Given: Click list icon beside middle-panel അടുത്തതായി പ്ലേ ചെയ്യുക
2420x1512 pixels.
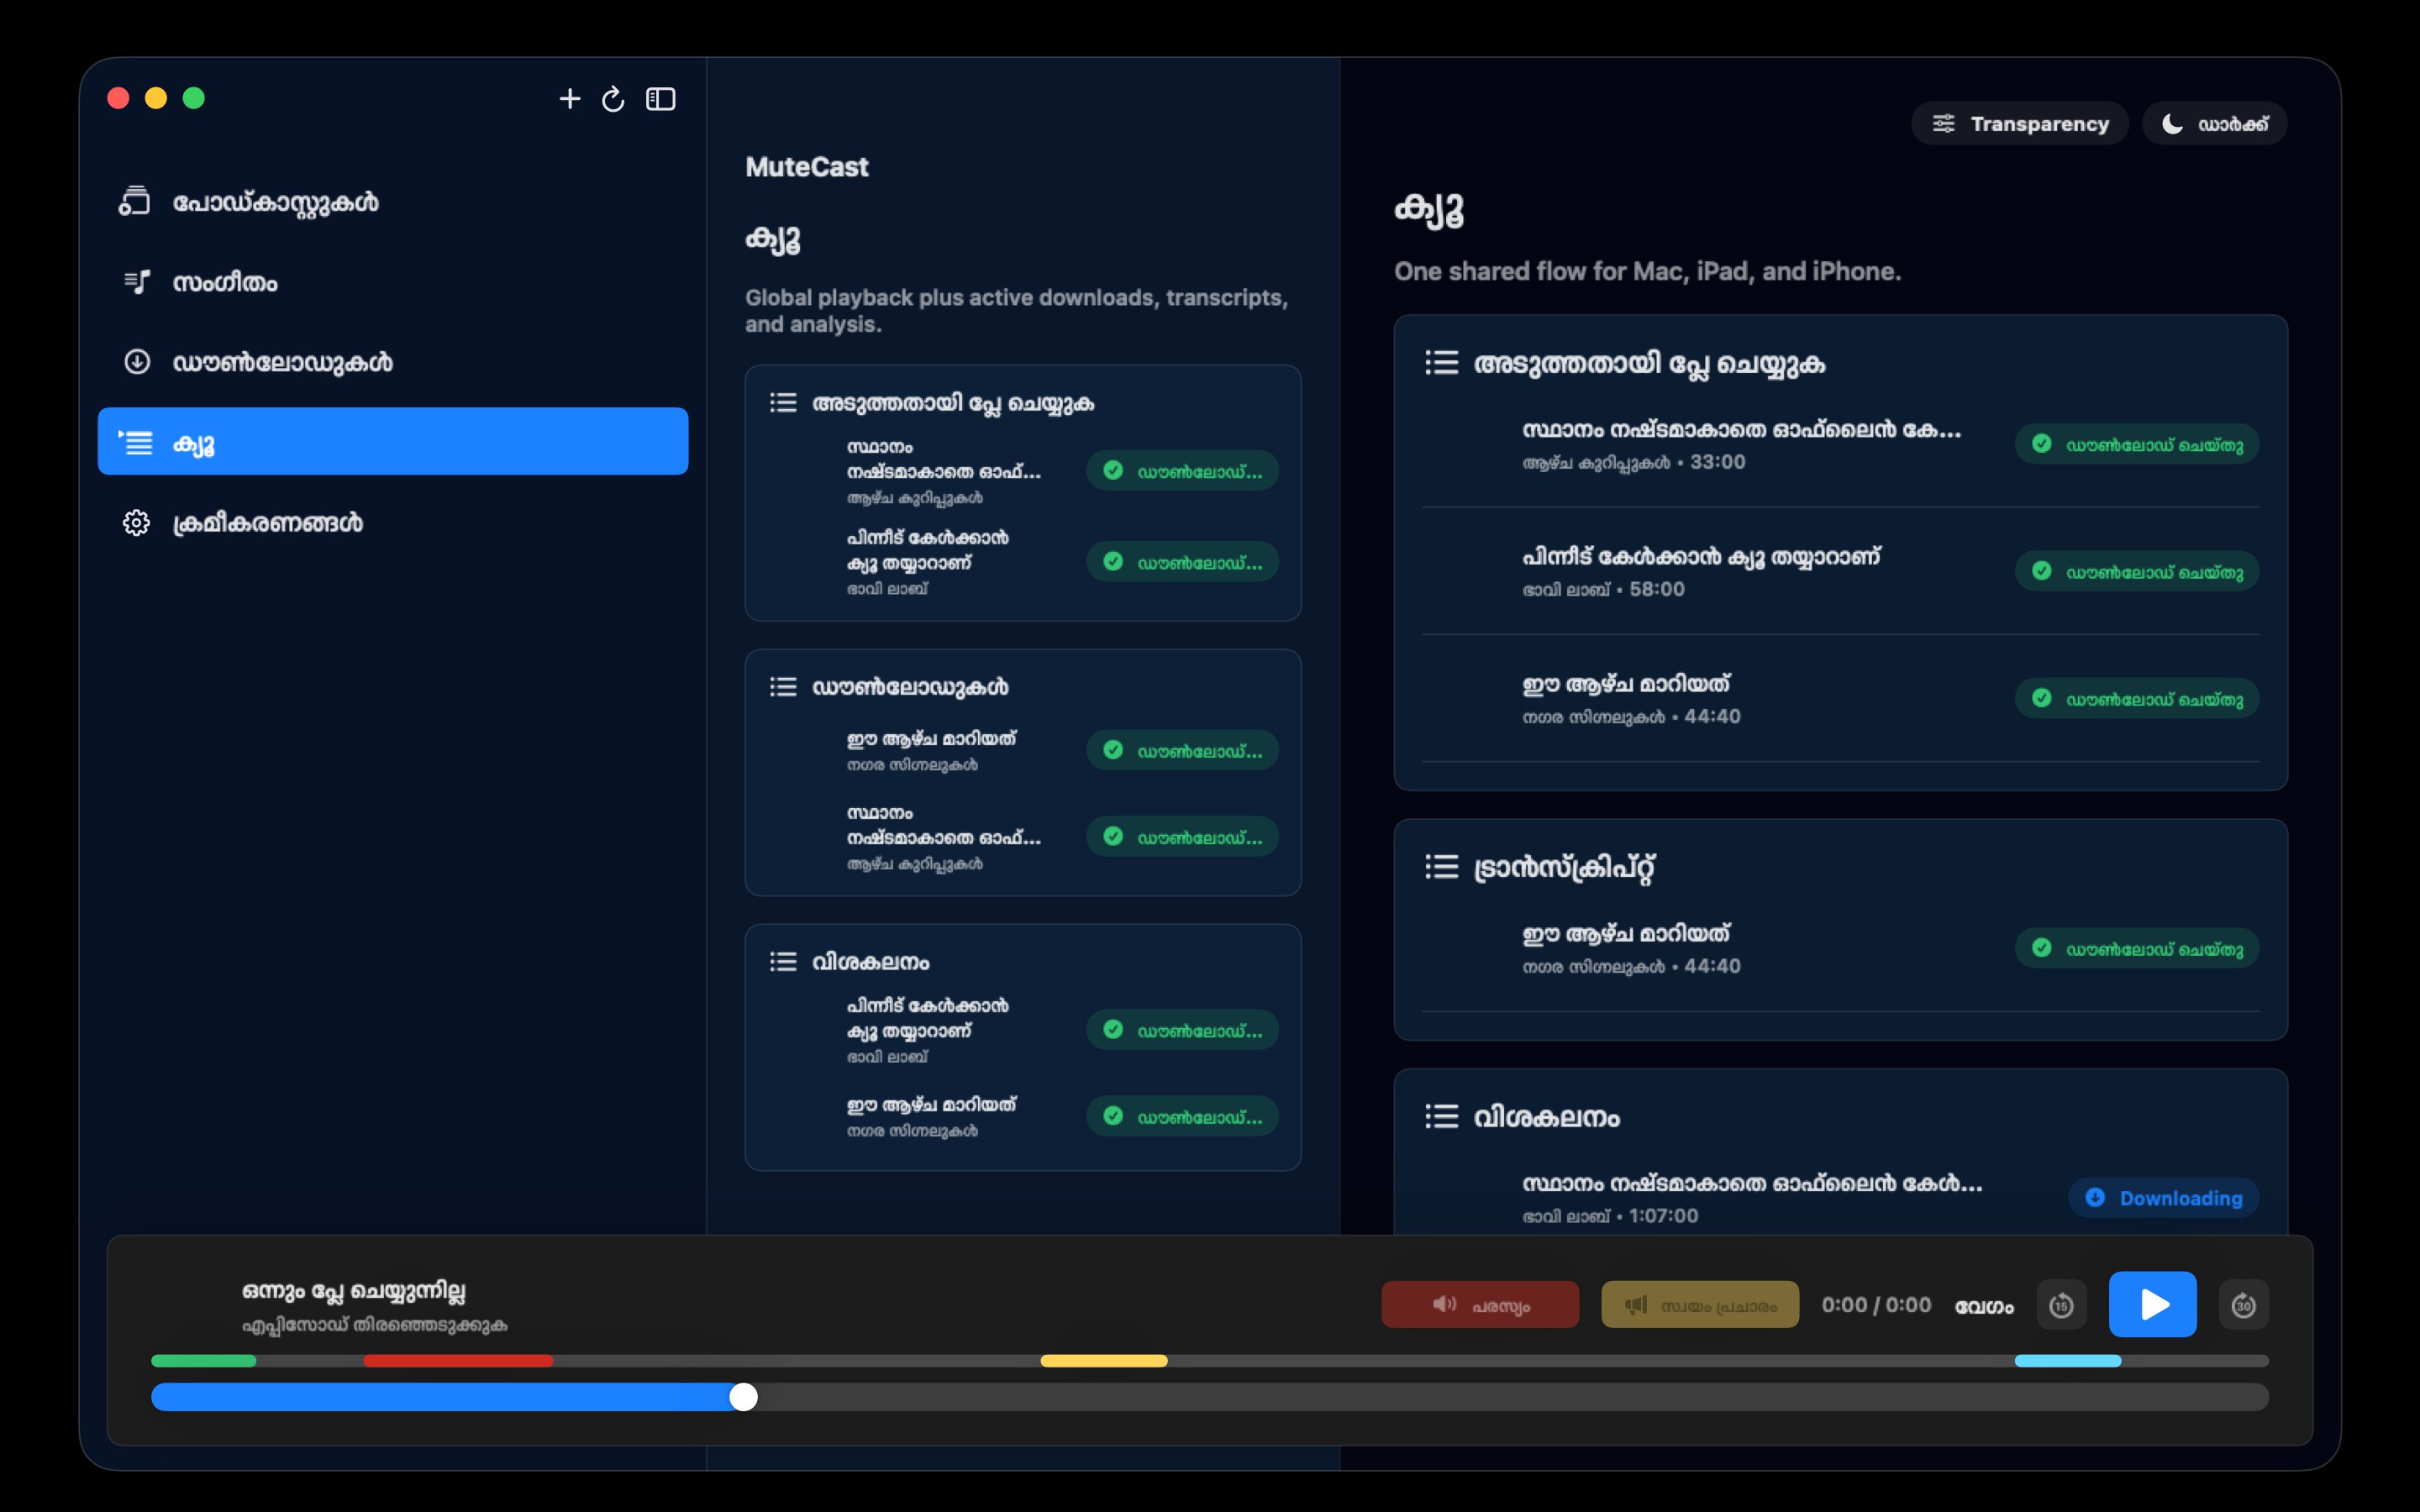Looking at the screenshot, I should [x=783, y=402].
